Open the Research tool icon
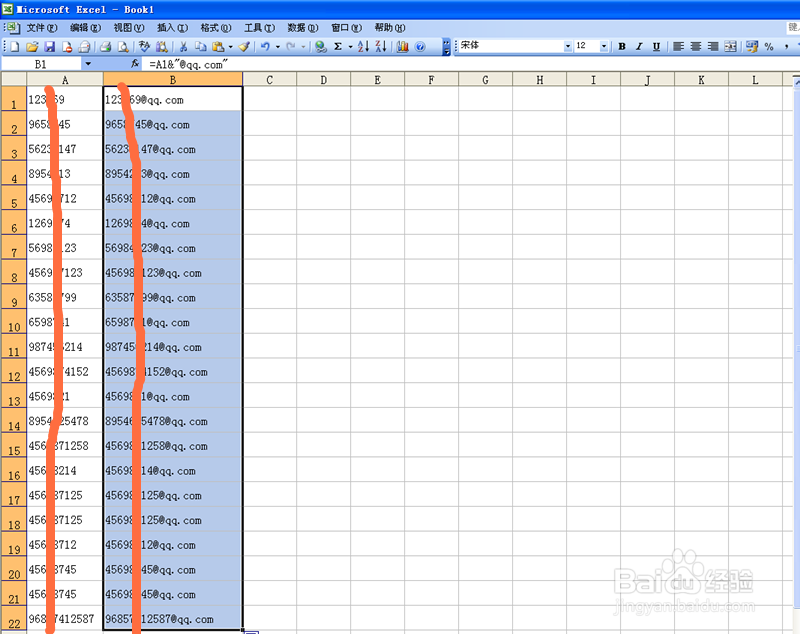Screen dimensions: 800x634 pyautogui.click(x=162, y=47)
